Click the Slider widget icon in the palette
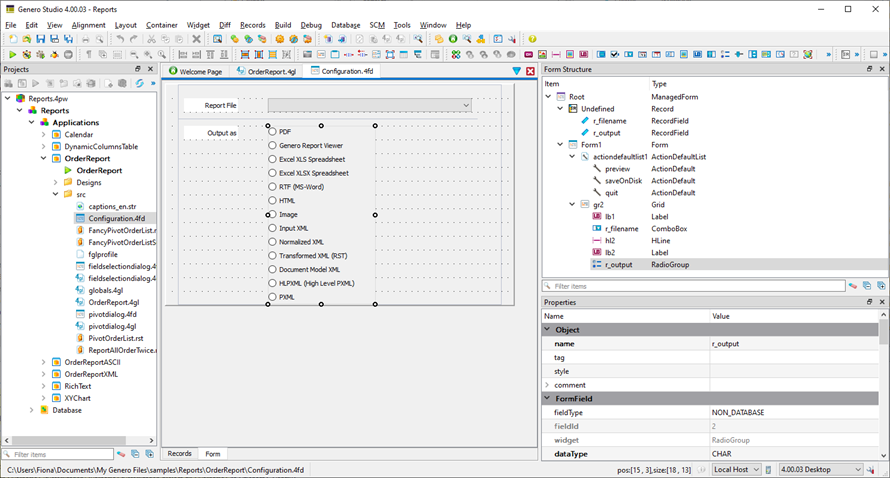Image resolution: width=890 pixels, height=478 pixels. coord(738,54)
